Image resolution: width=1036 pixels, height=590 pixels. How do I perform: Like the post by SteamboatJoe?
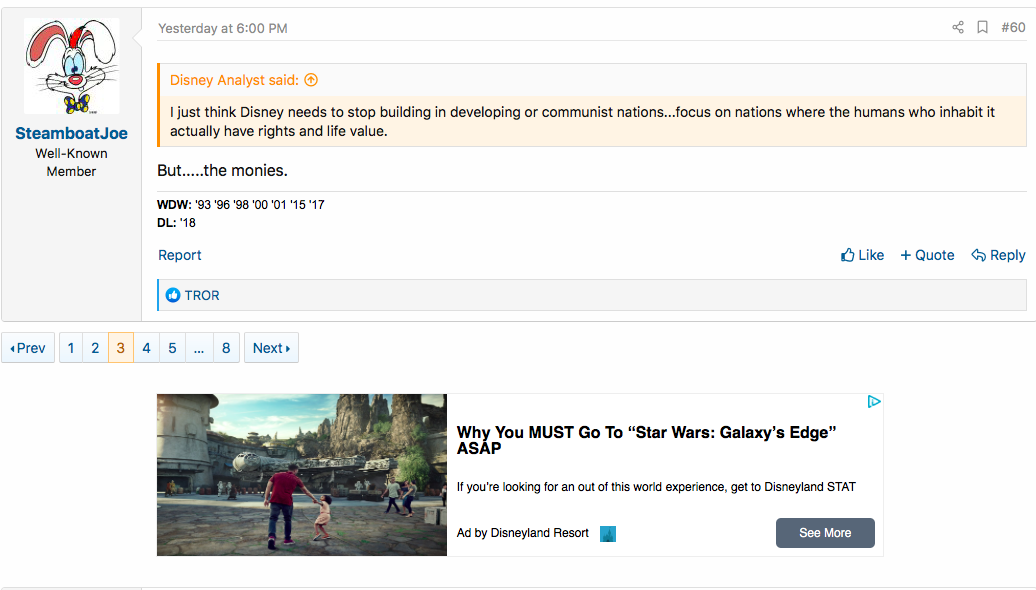coord(862,255)
